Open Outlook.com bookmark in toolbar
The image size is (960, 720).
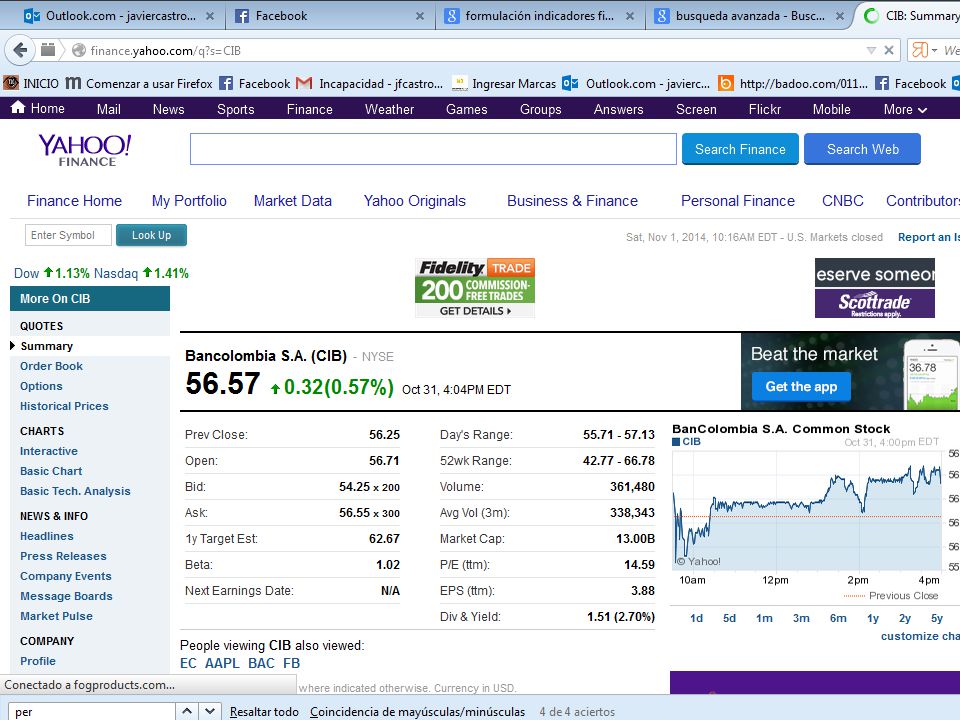tap(636, 83)
